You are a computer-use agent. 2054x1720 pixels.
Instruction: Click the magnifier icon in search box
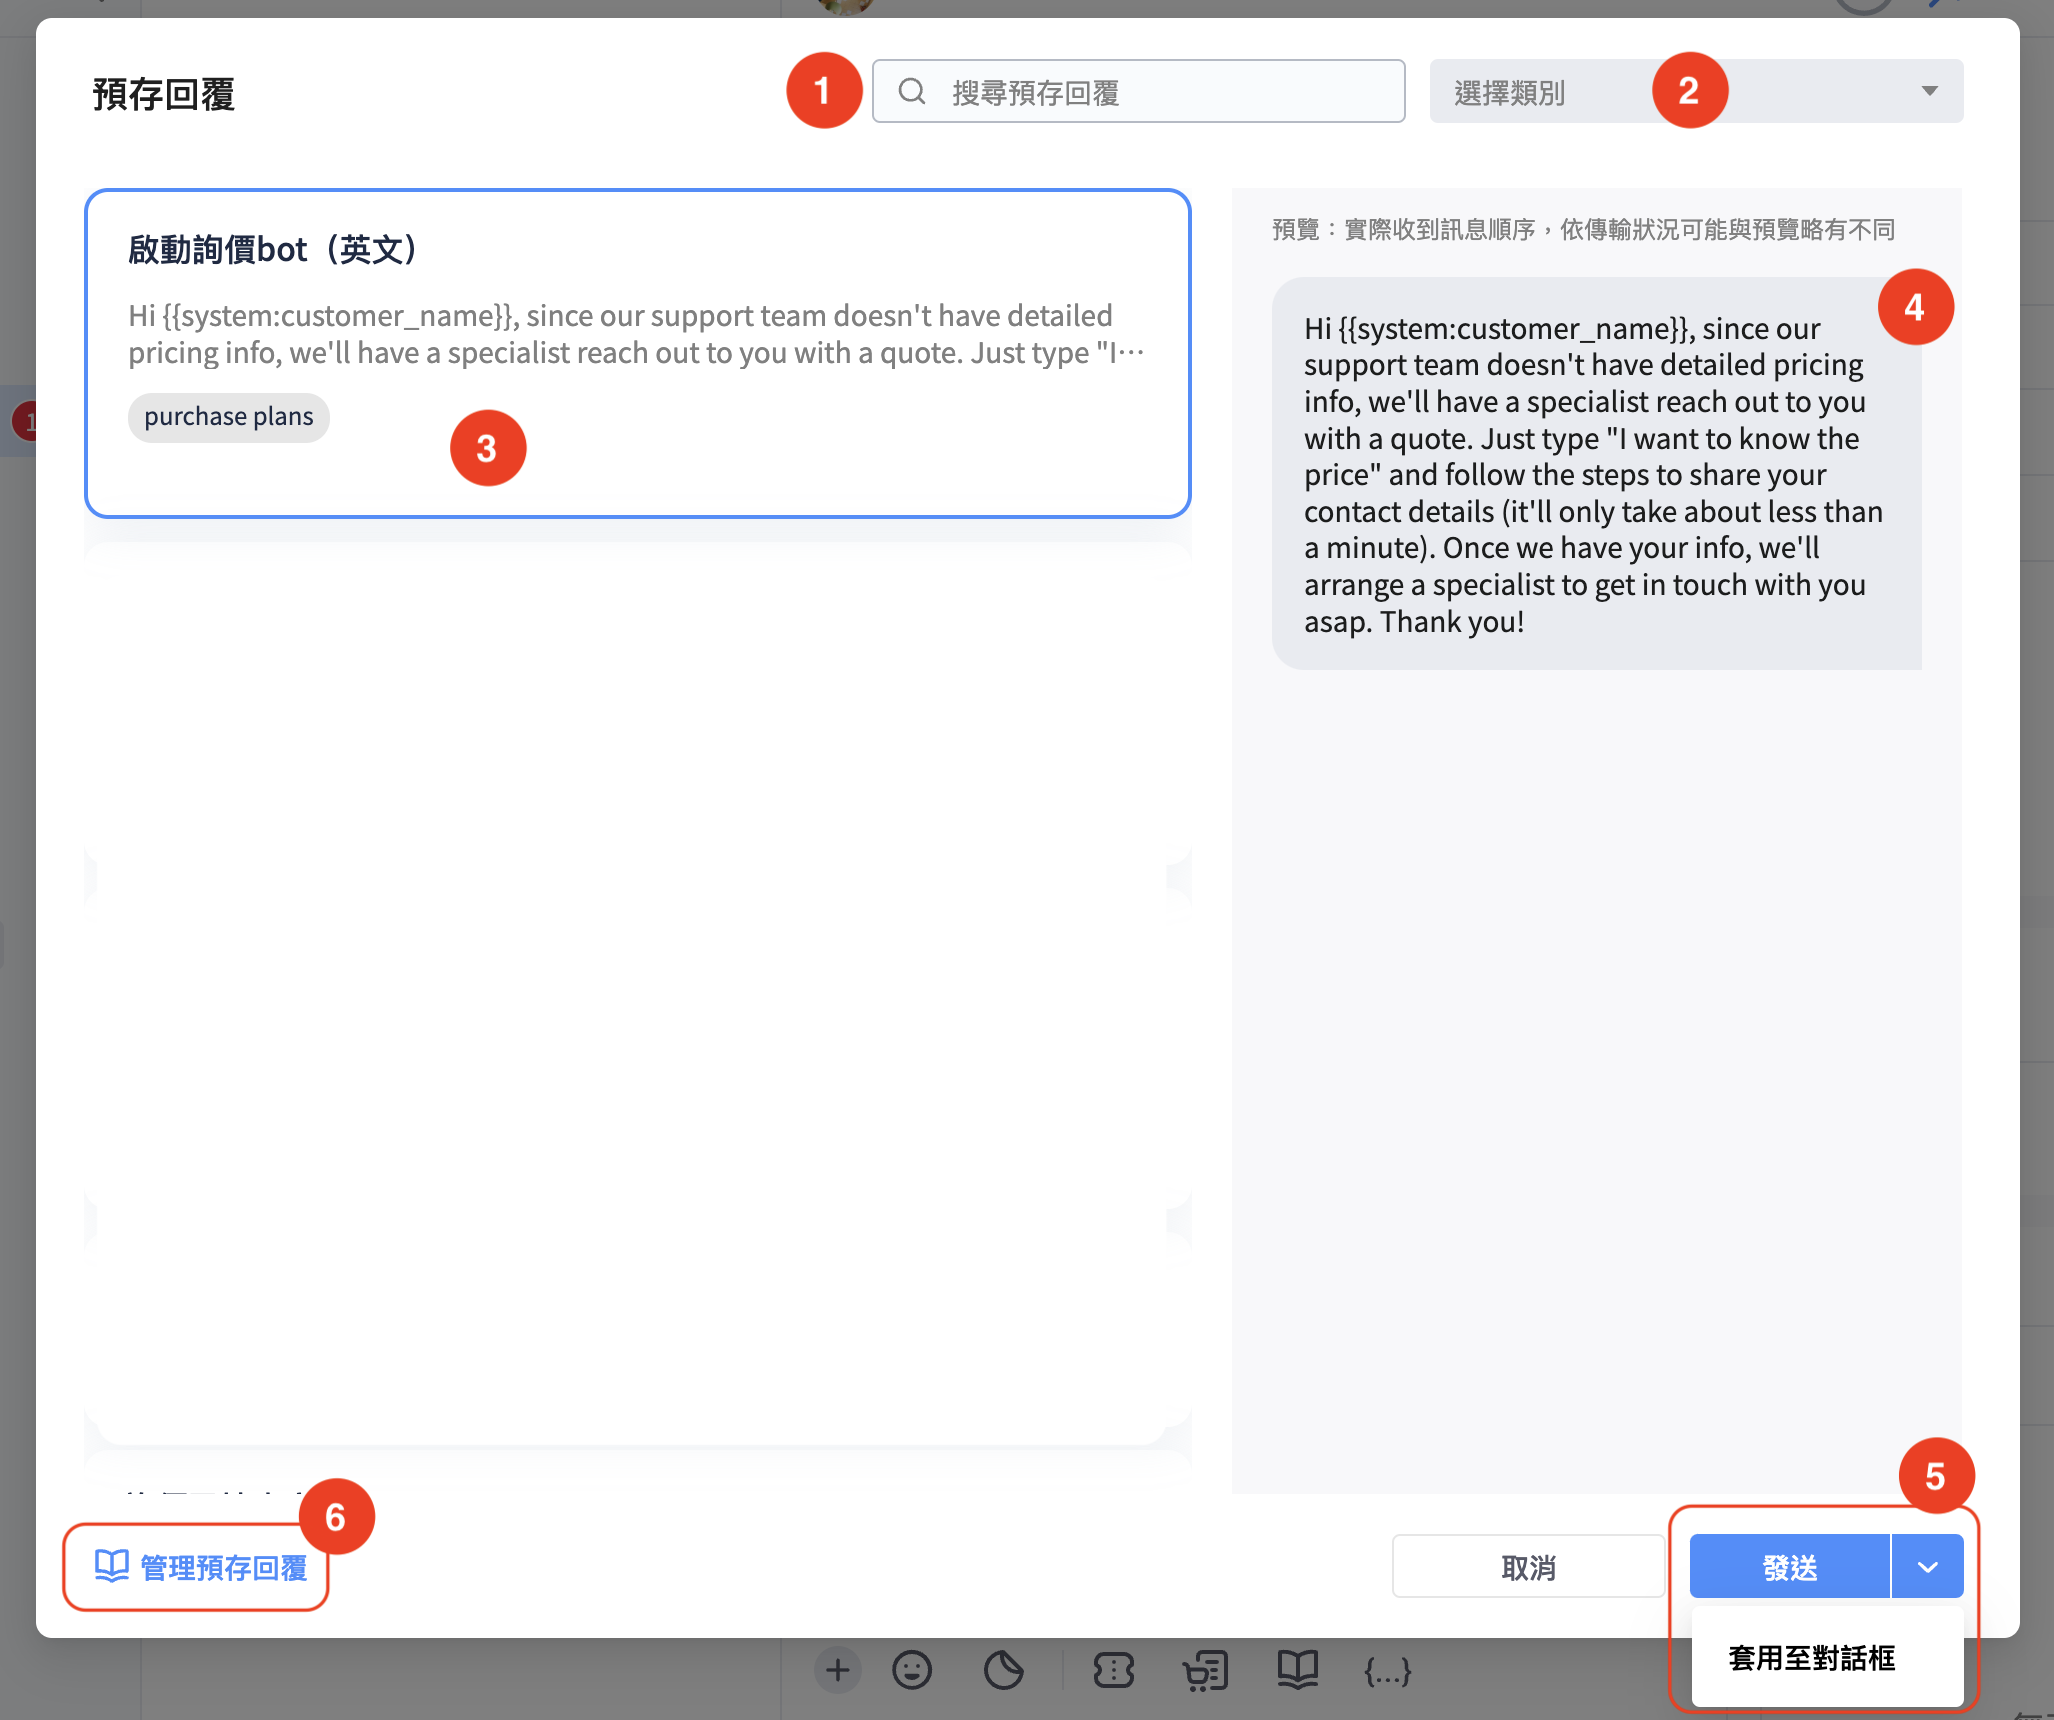(911, 92)
